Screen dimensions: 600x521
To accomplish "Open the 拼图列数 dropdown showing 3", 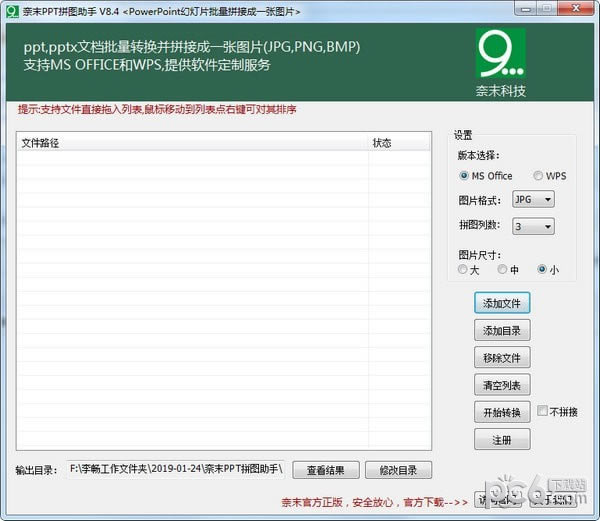I will [533, 226].
